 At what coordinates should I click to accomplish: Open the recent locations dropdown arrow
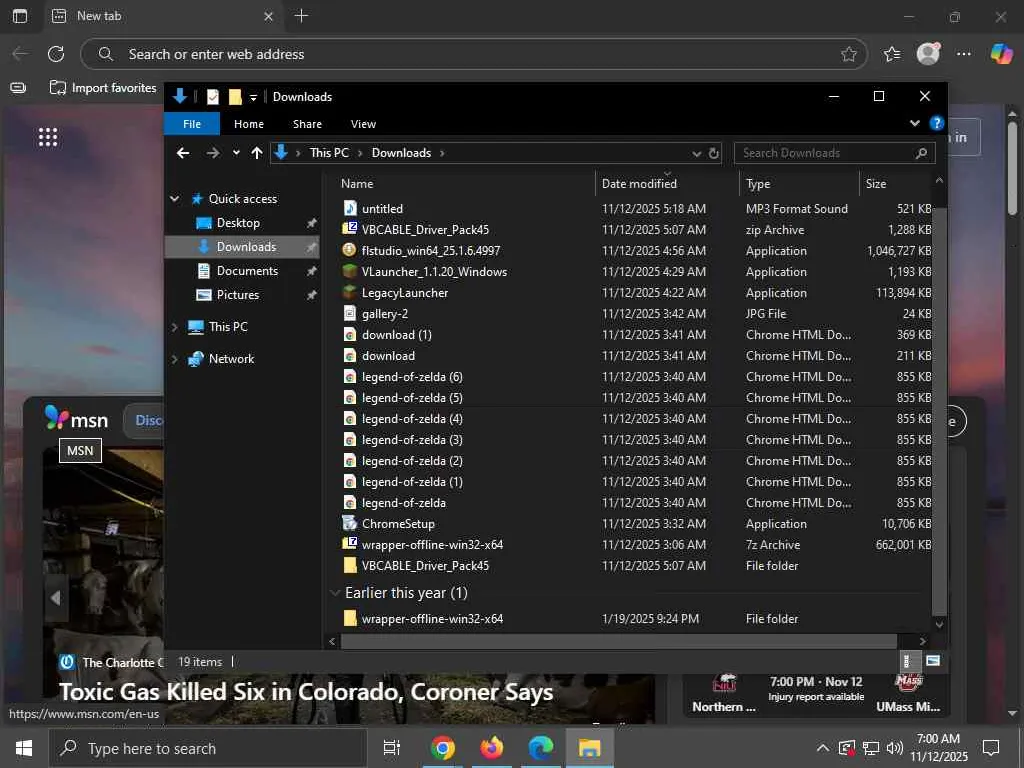pos(236,153)
